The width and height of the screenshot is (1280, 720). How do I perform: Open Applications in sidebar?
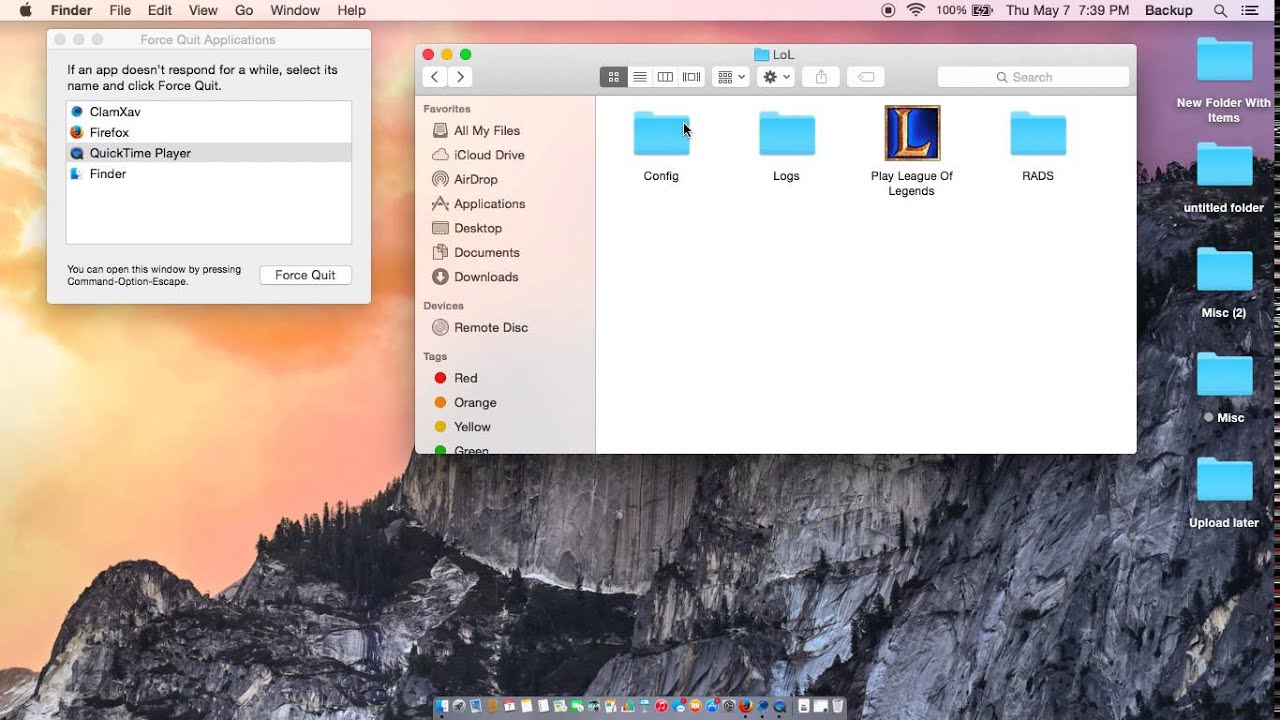pyautogui.click(x=489, y=204)
